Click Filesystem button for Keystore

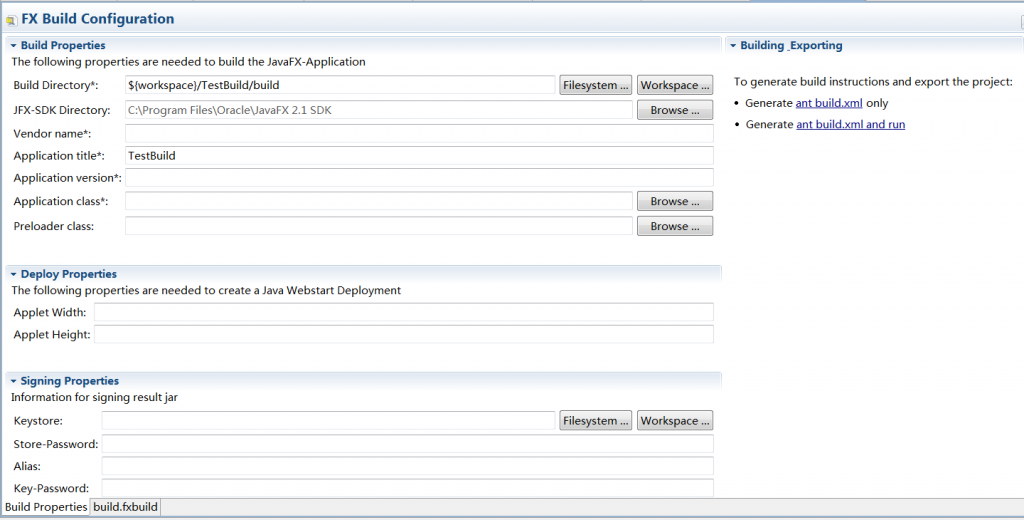[x=596, y=421]
